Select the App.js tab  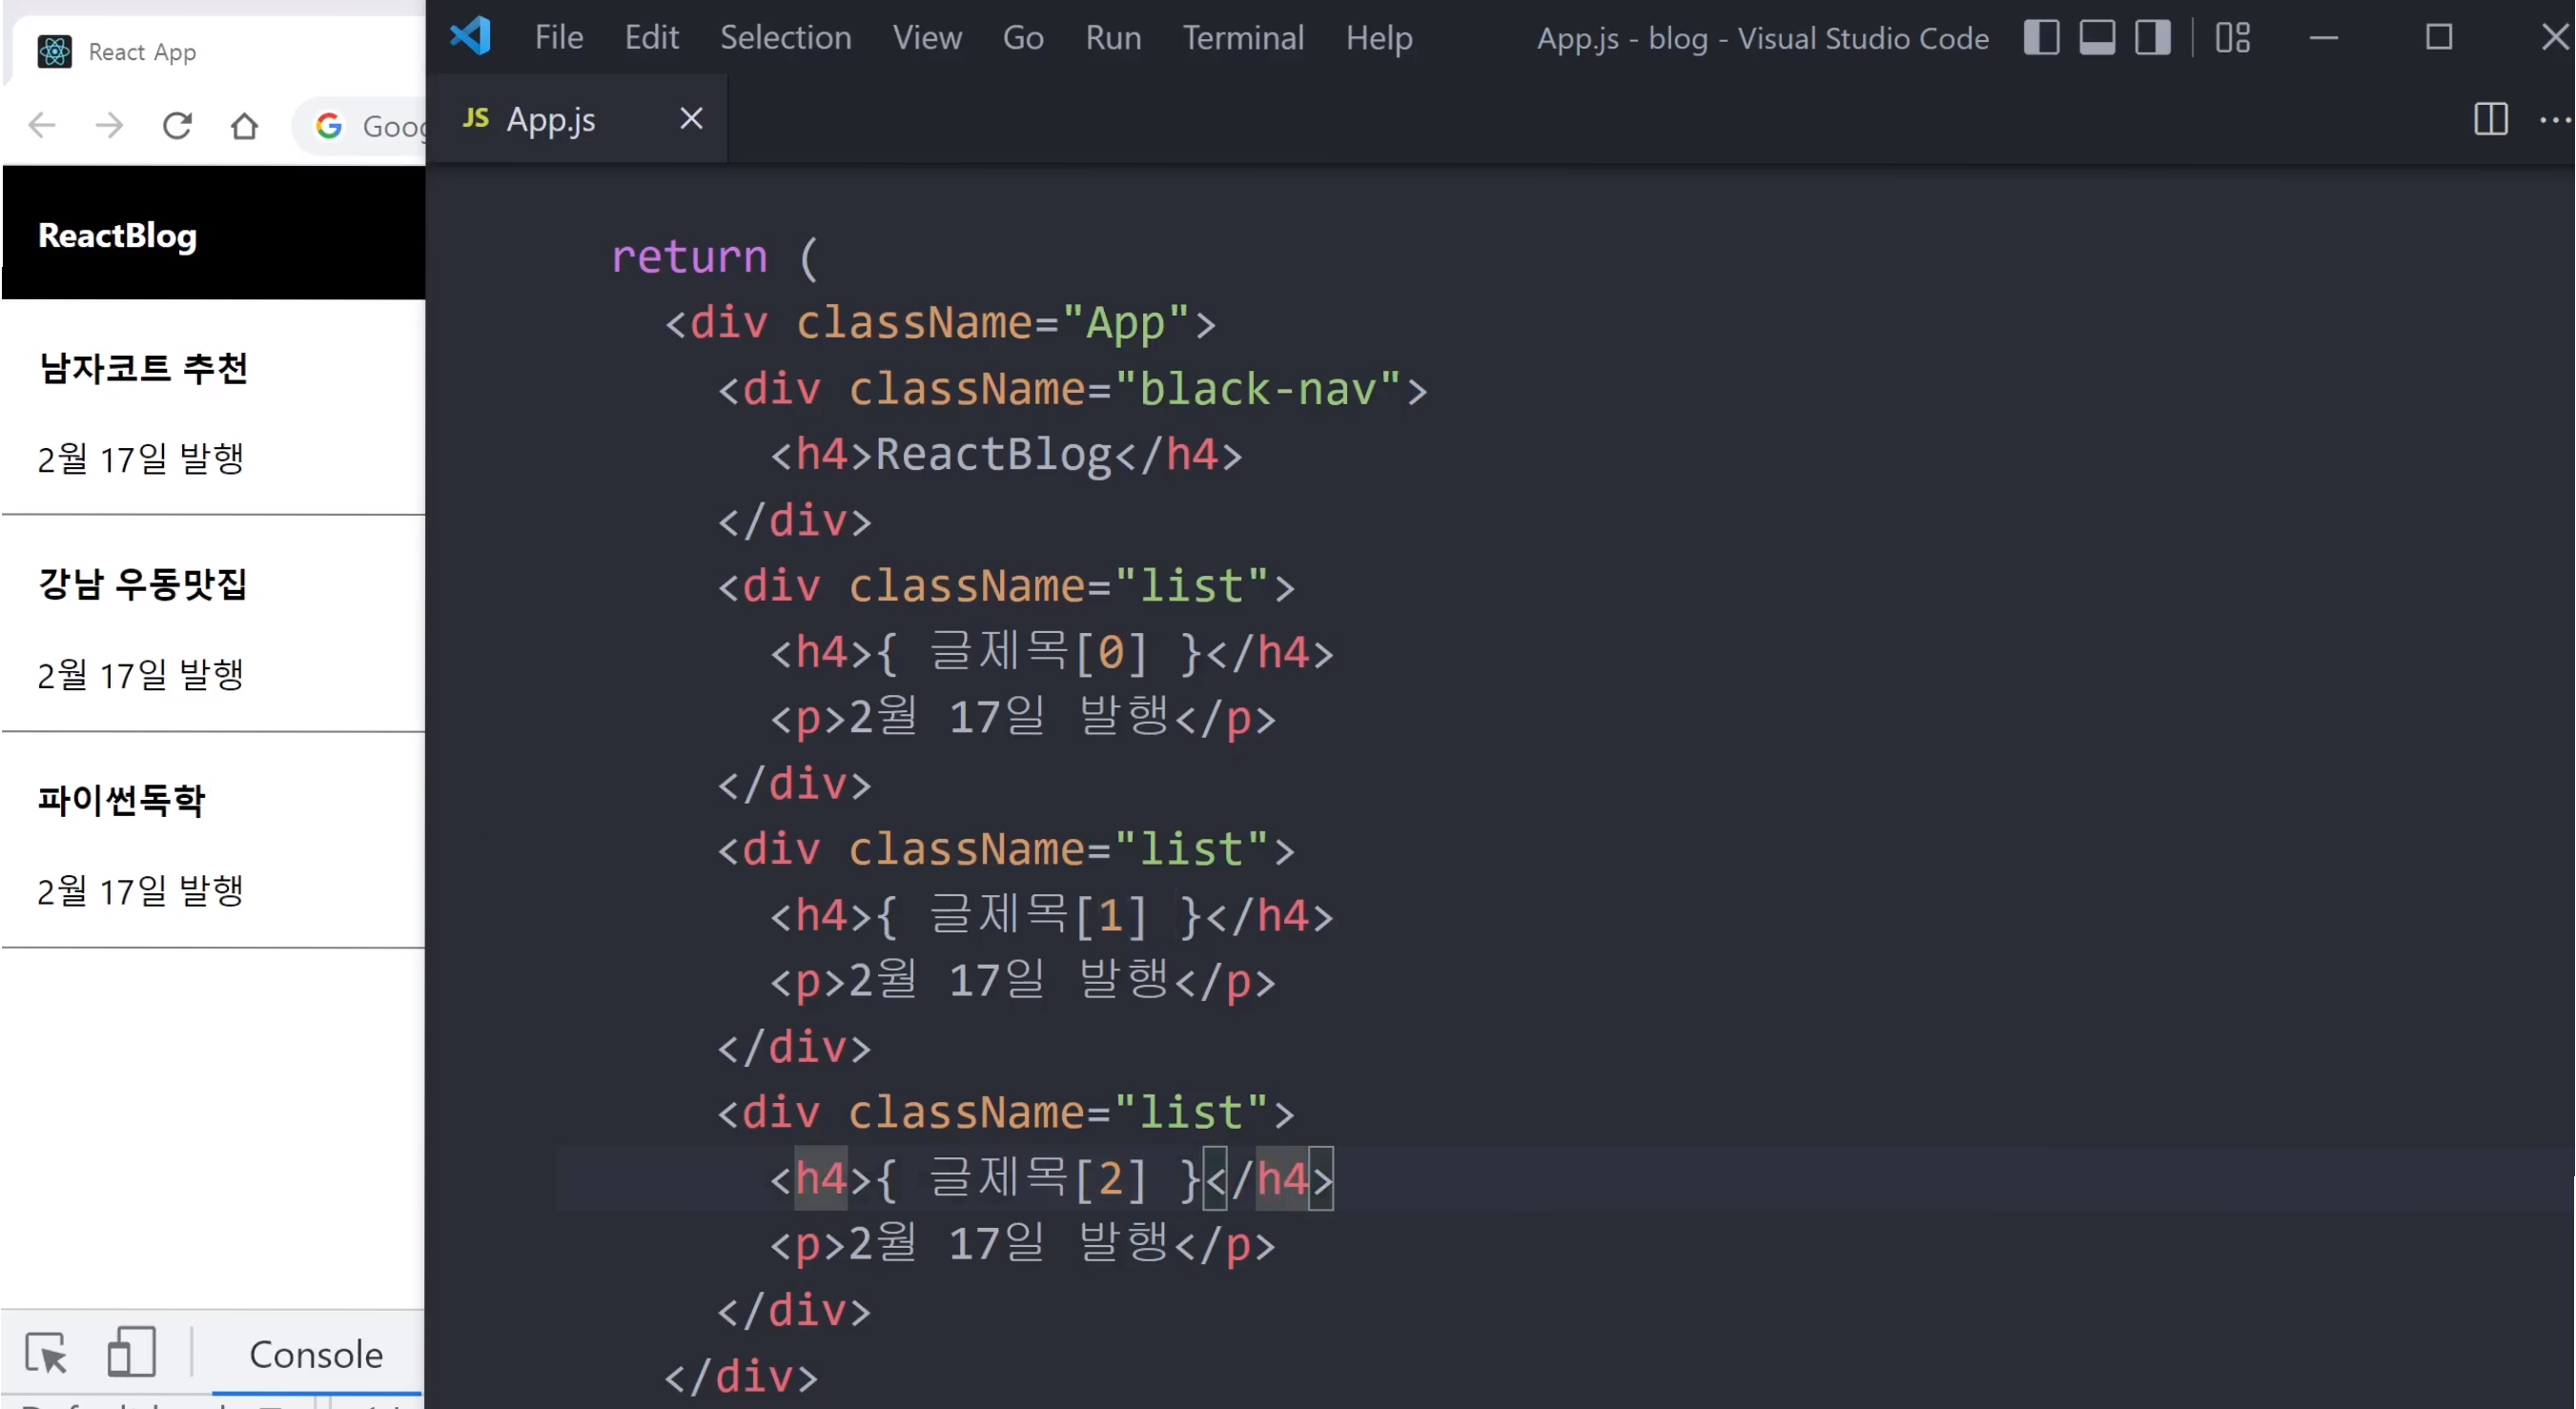(550, 119)
